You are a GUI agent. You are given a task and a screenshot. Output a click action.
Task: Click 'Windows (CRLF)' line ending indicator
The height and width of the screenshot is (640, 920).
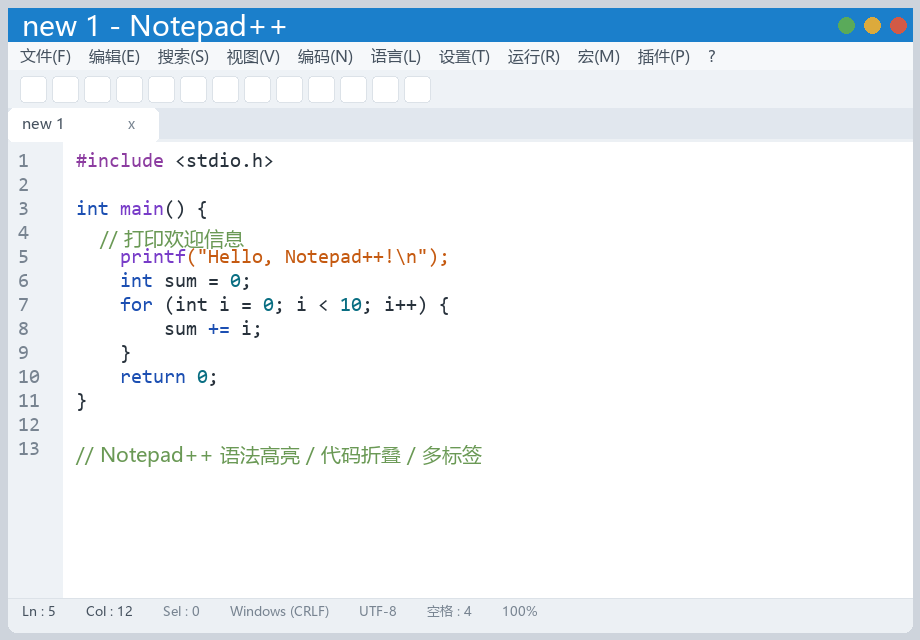click(279, 611)
